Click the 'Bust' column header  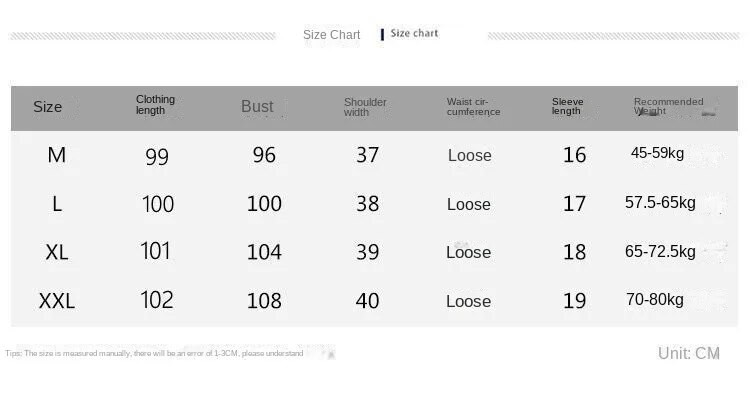pos(257,107)
